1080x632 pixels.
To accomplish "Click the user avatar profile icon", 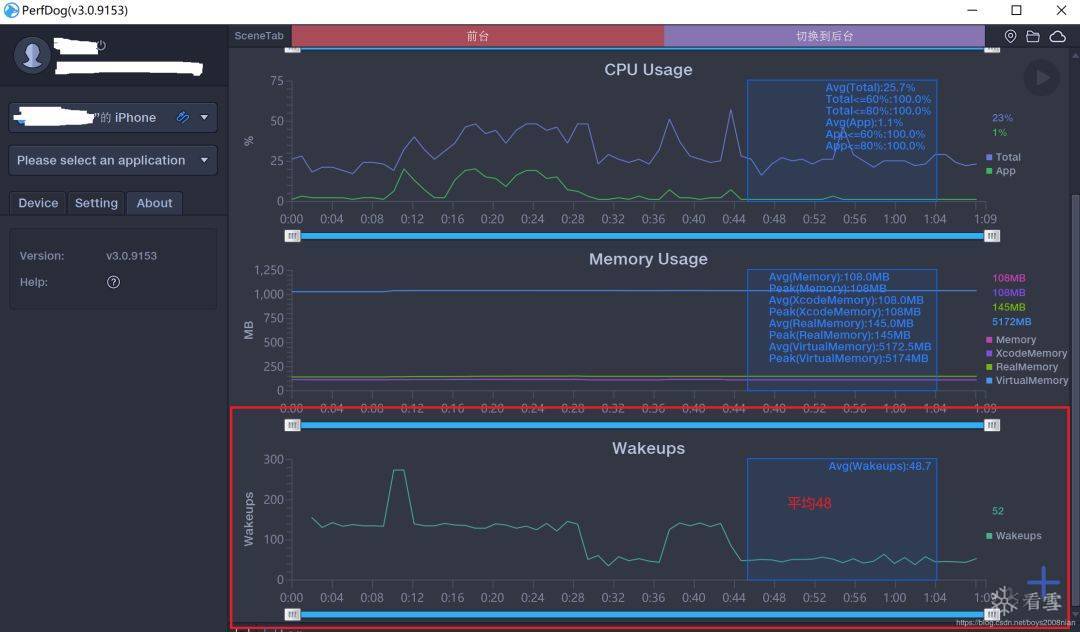I will pos(32,55).
